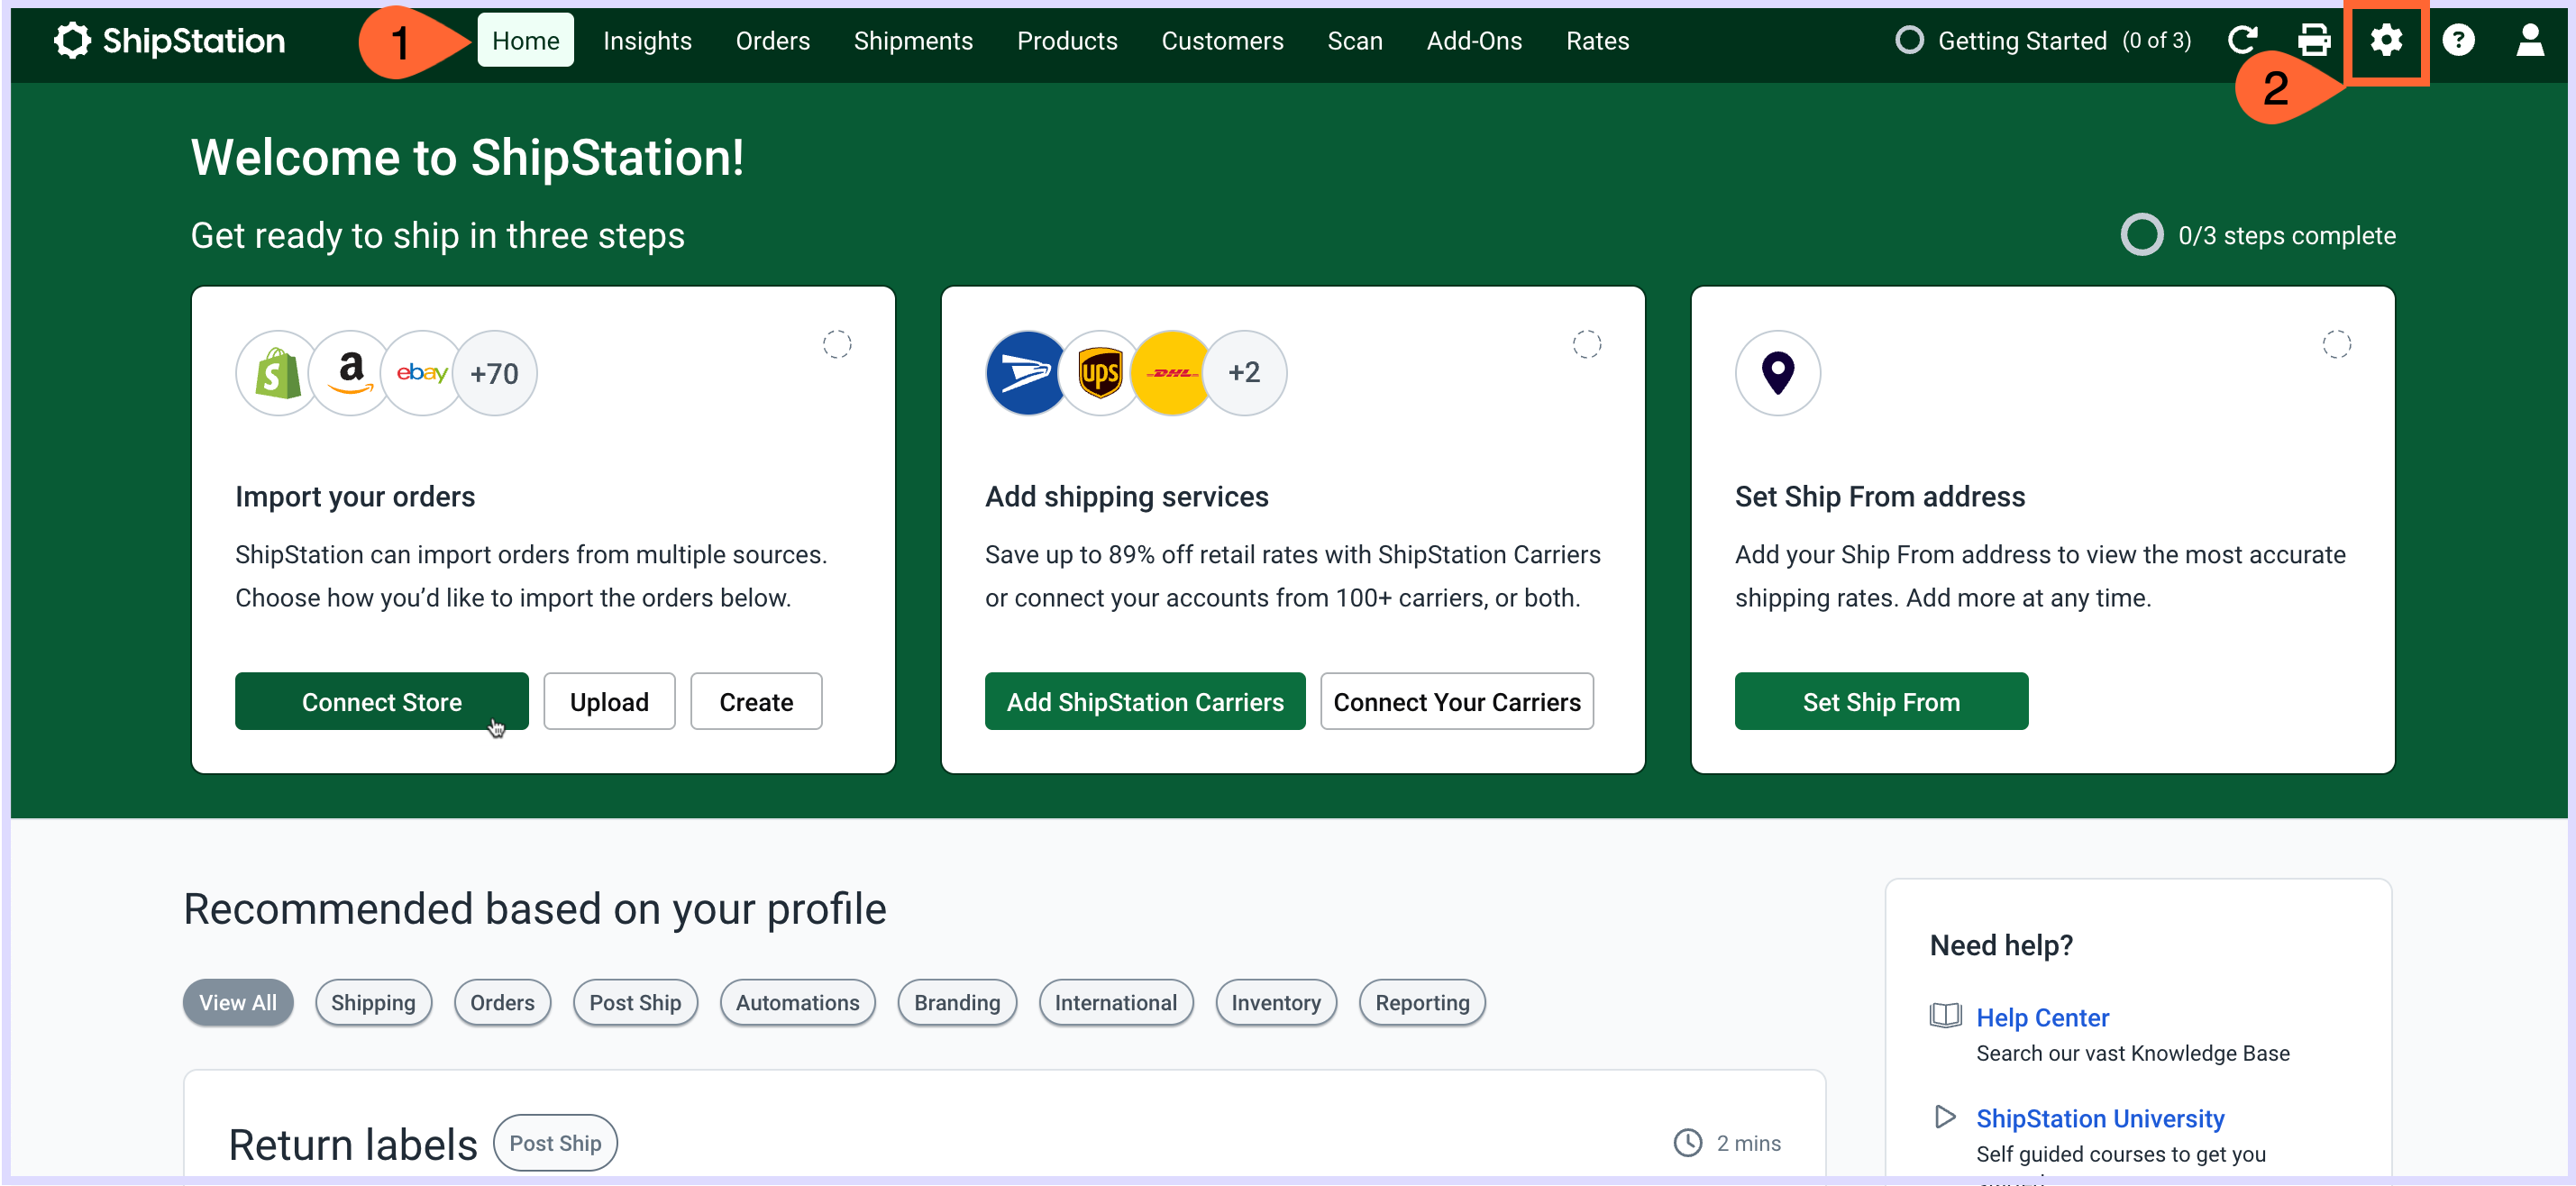Click the Upload button
Screen dimensions: 2576x1186
click(x=609, y=701)
